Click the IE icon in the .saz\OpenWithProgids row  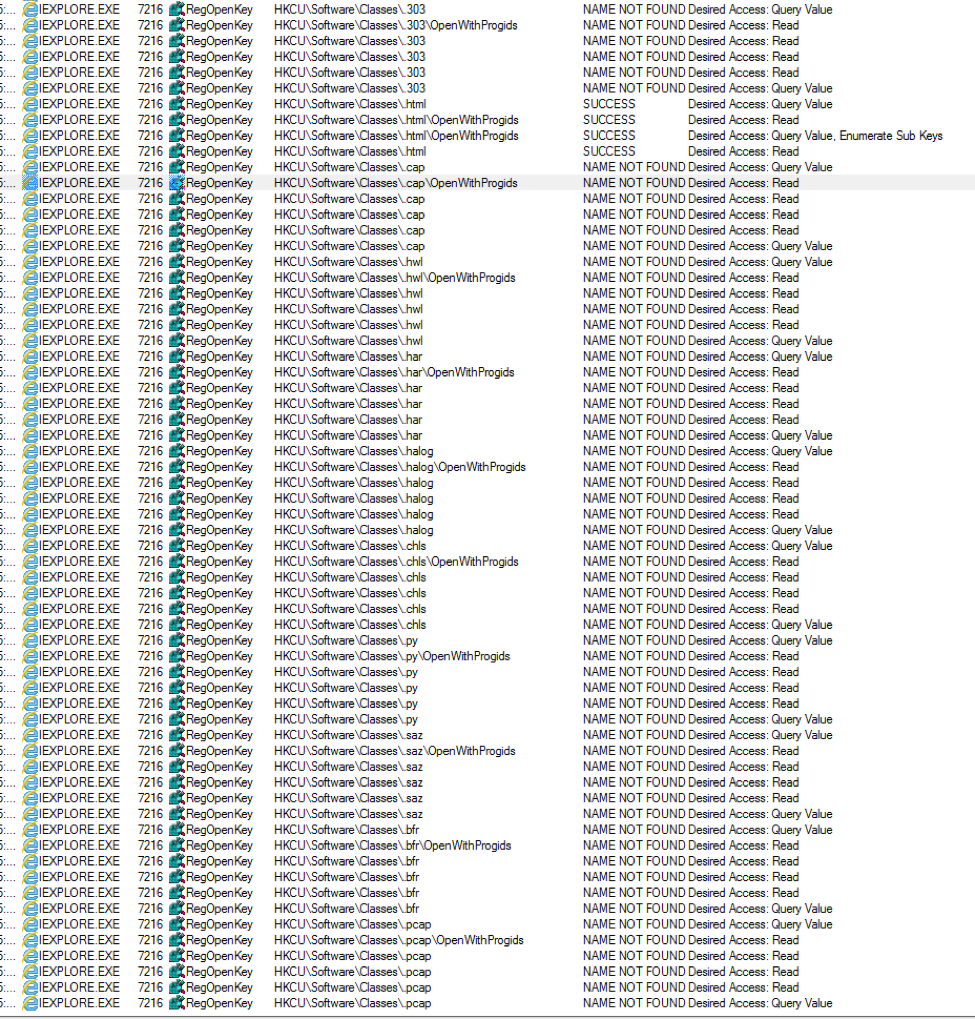pos(31,751)
